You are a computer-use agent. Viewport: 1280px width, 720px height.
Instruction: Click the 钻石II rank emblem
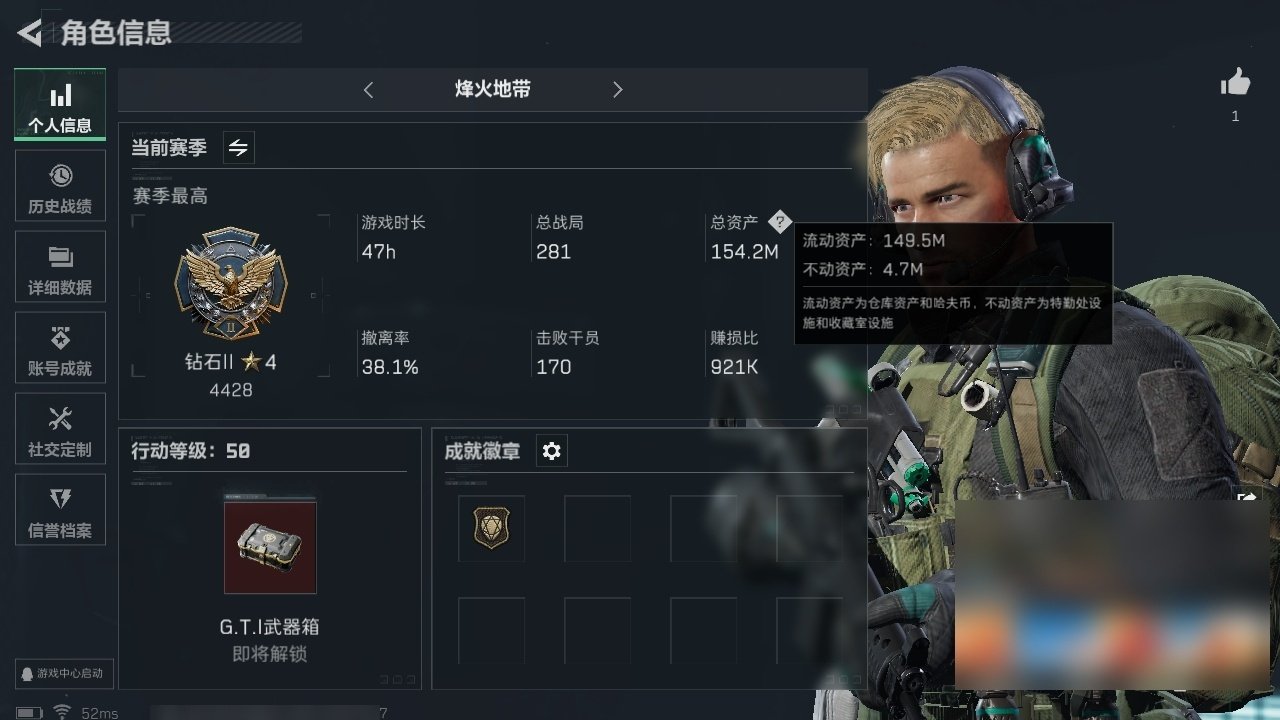tap(231, 283)
